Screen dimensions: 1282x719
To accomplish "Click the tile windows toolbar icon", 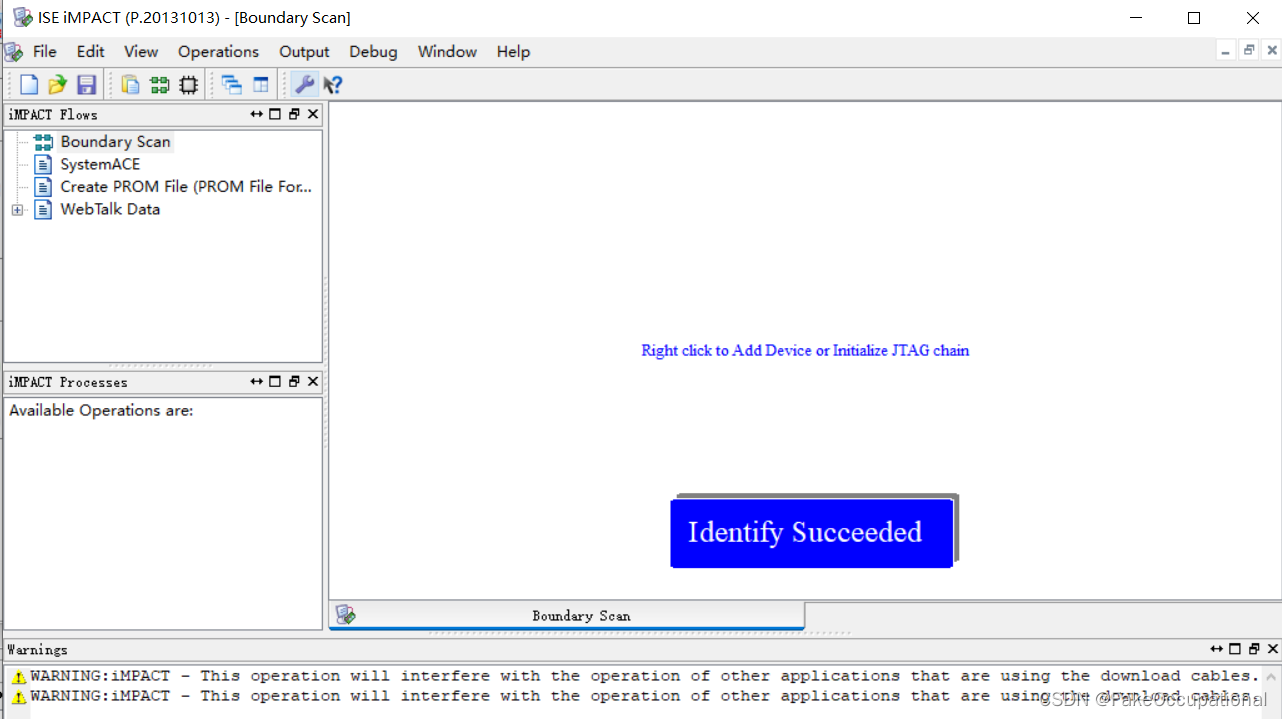I will 261,85.
